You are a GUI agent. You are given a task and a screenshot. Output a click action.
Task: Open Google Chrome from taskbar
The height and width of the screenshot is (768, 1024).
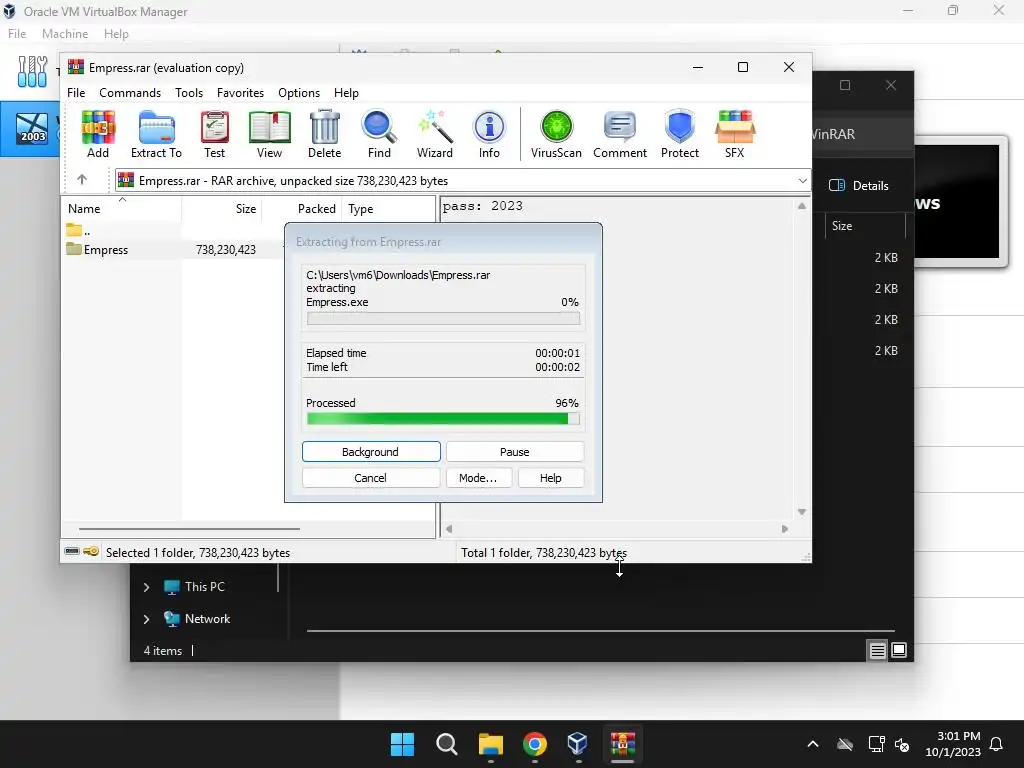click(535, 744)
